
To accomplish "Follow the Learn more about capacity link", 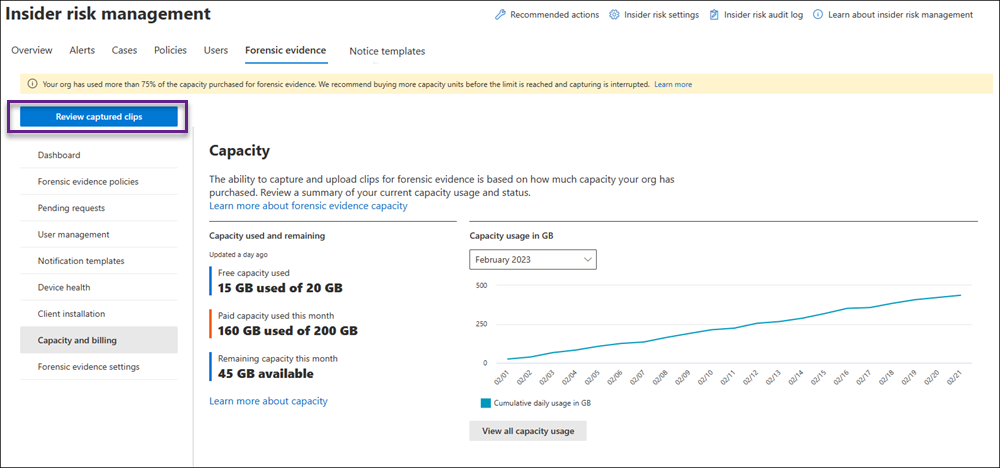I will (x=268, y=401).
